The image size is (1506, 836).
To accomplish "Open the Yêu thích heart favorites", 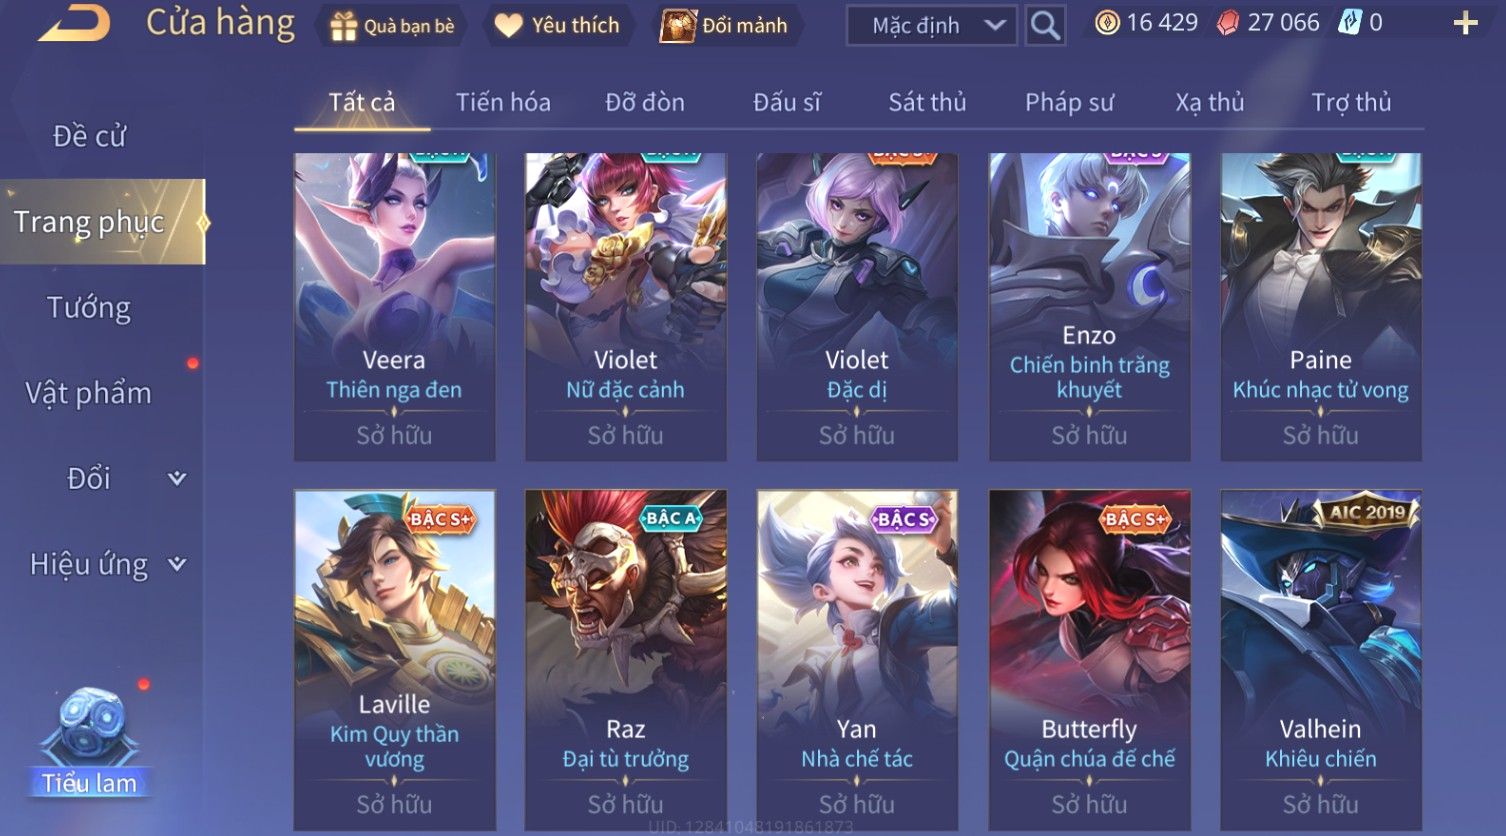I will pos(508,26).
